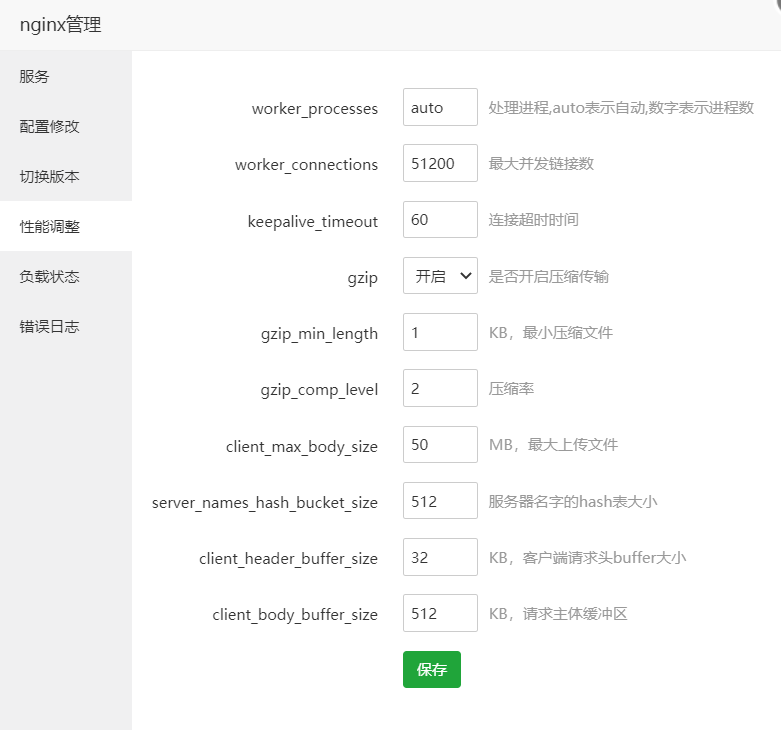
Task: Click the keepalive_timeout label
Action: [313, 221]
